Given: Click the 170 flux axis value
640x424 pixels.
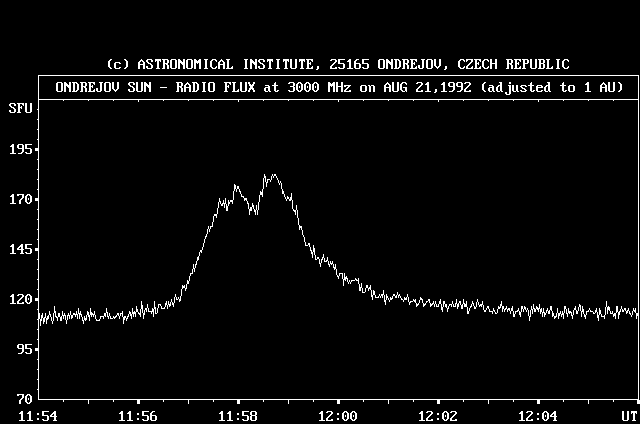Looking at the screenshot, I should 21,199.
